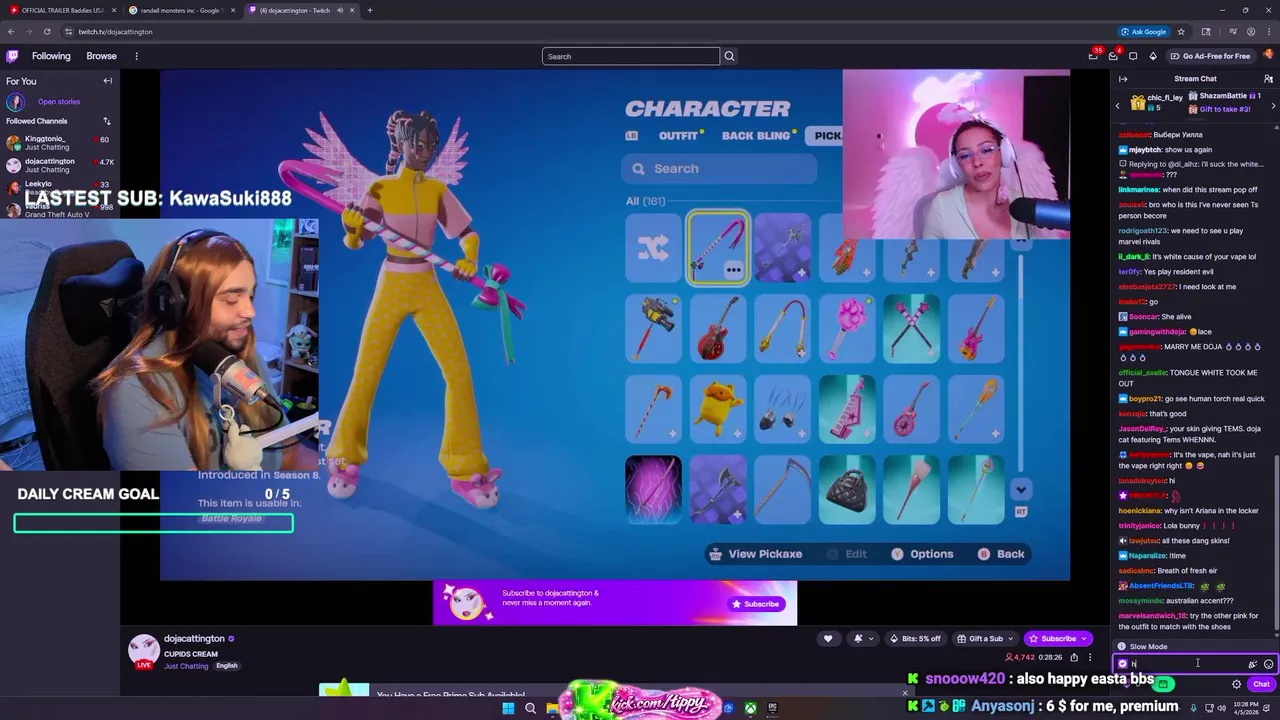Open the Twitch home logo
The image size is (1280, 720).
point(12,56)
